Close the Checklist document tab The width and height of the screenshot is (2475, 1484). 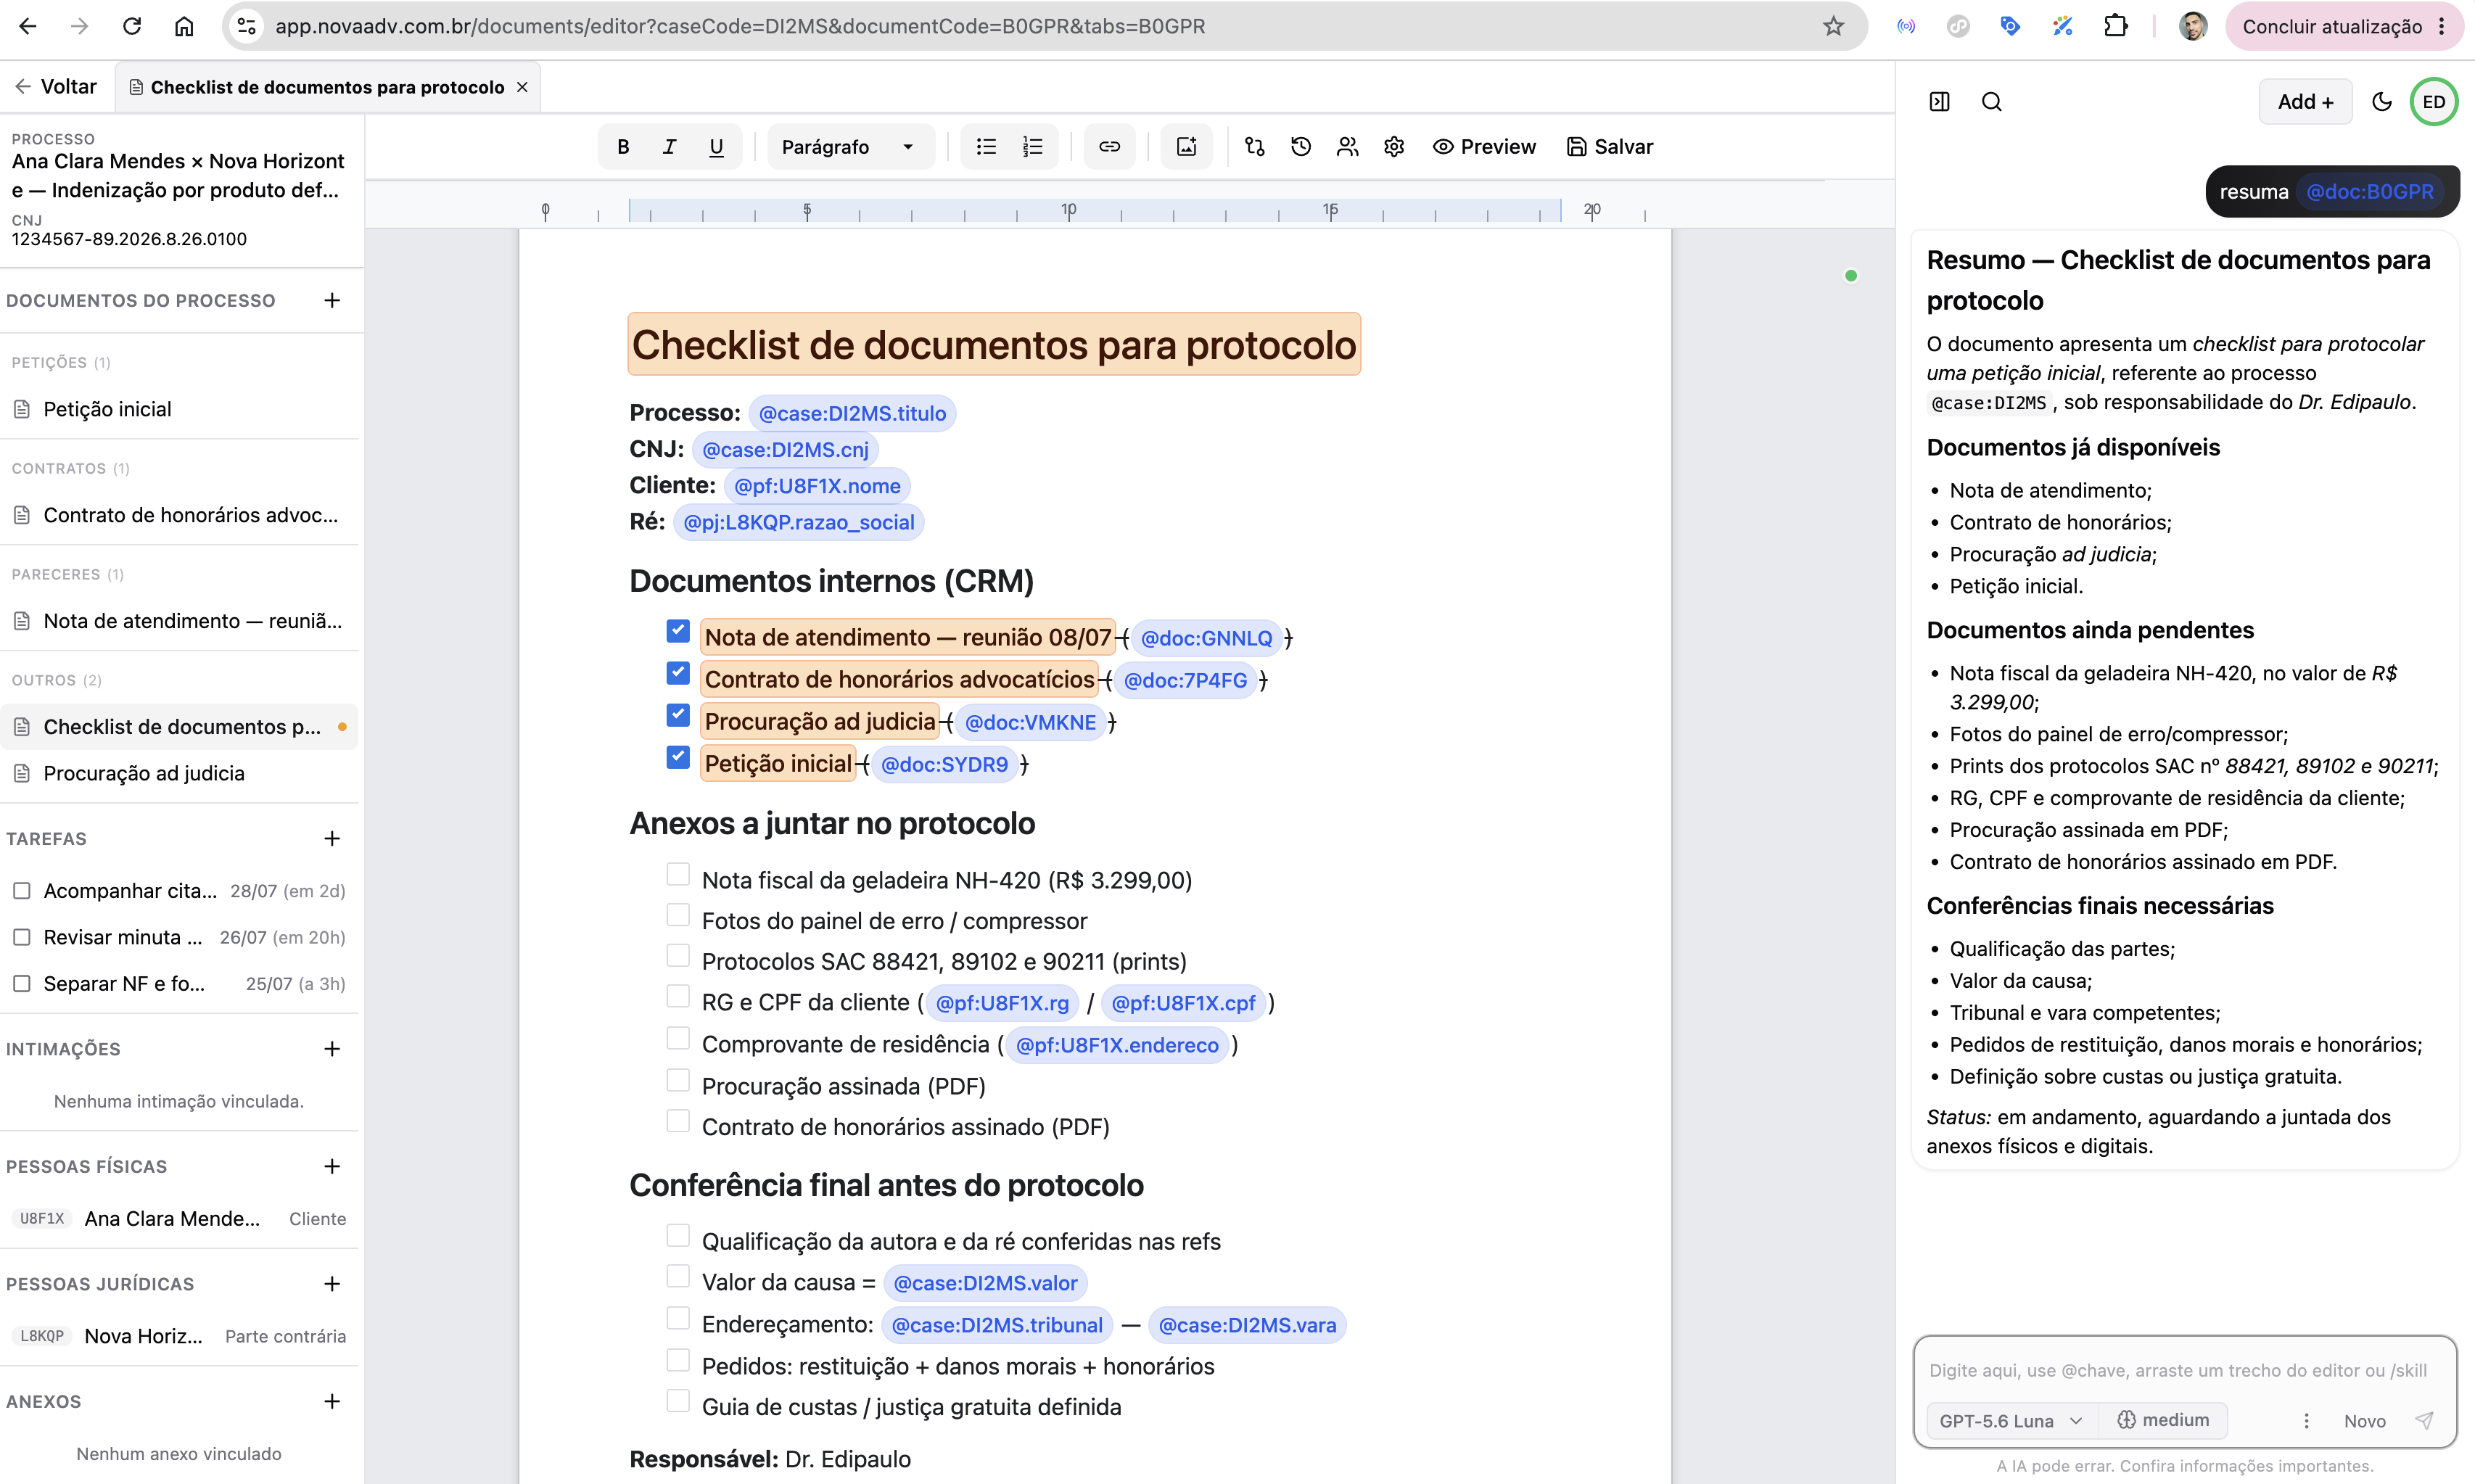(x=522, y=87)
